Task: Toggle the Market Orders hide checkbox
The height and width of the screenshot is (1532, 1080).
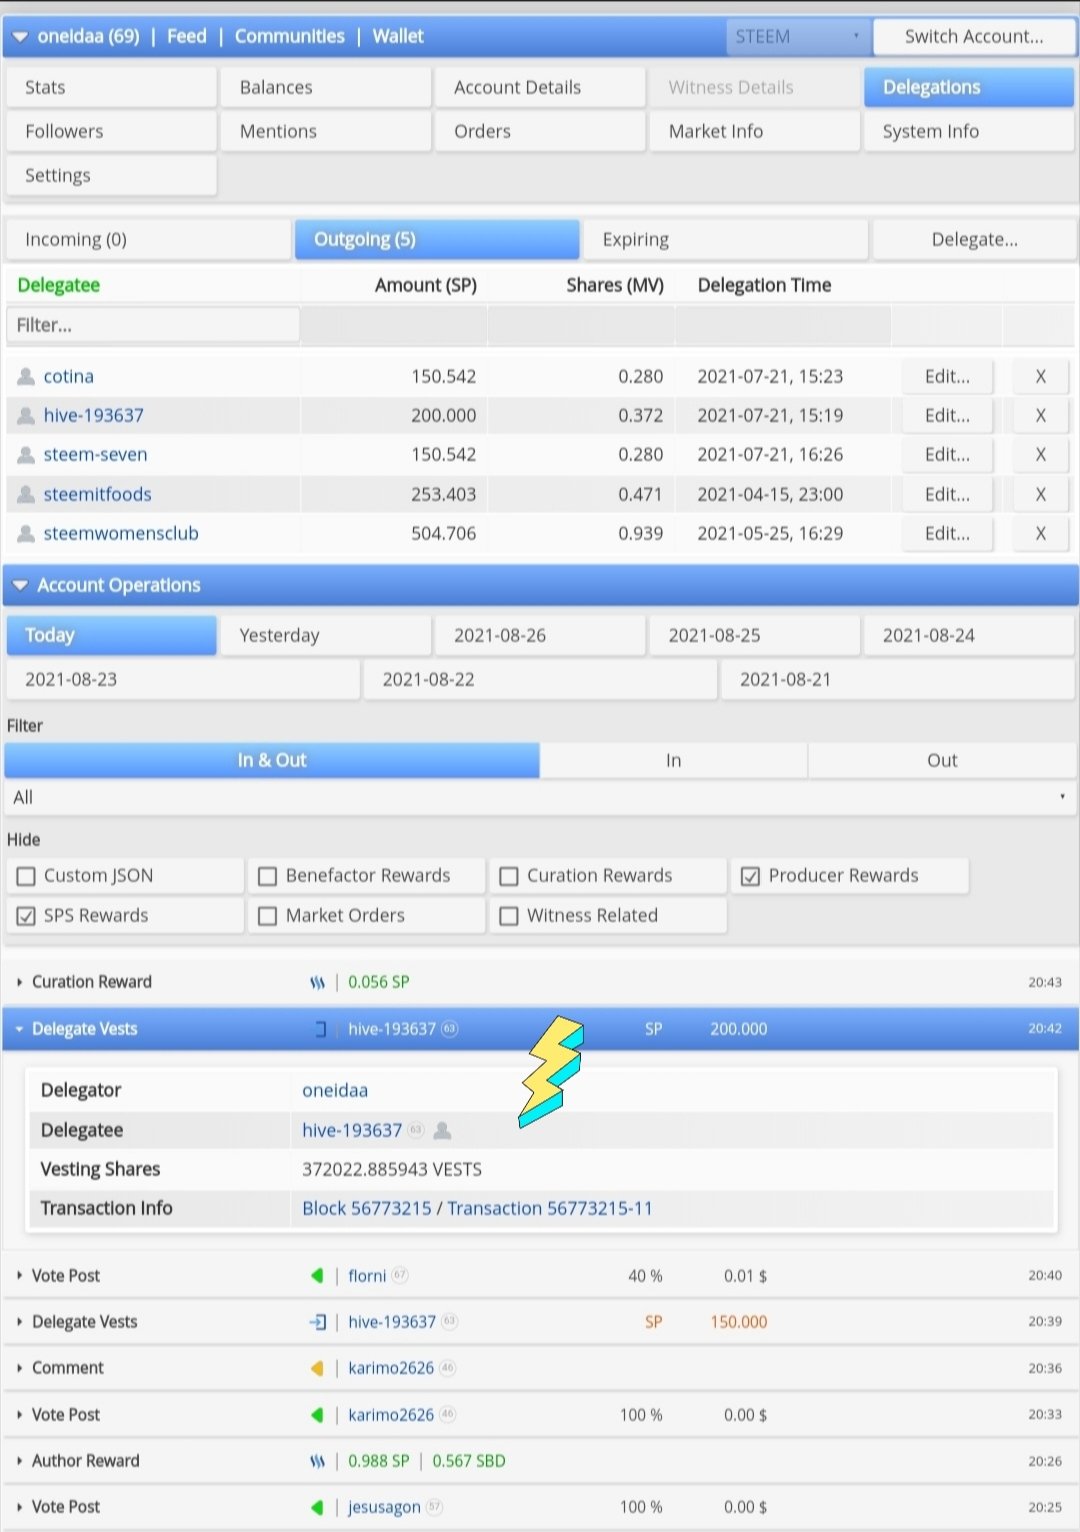Action: pos(267,916)
